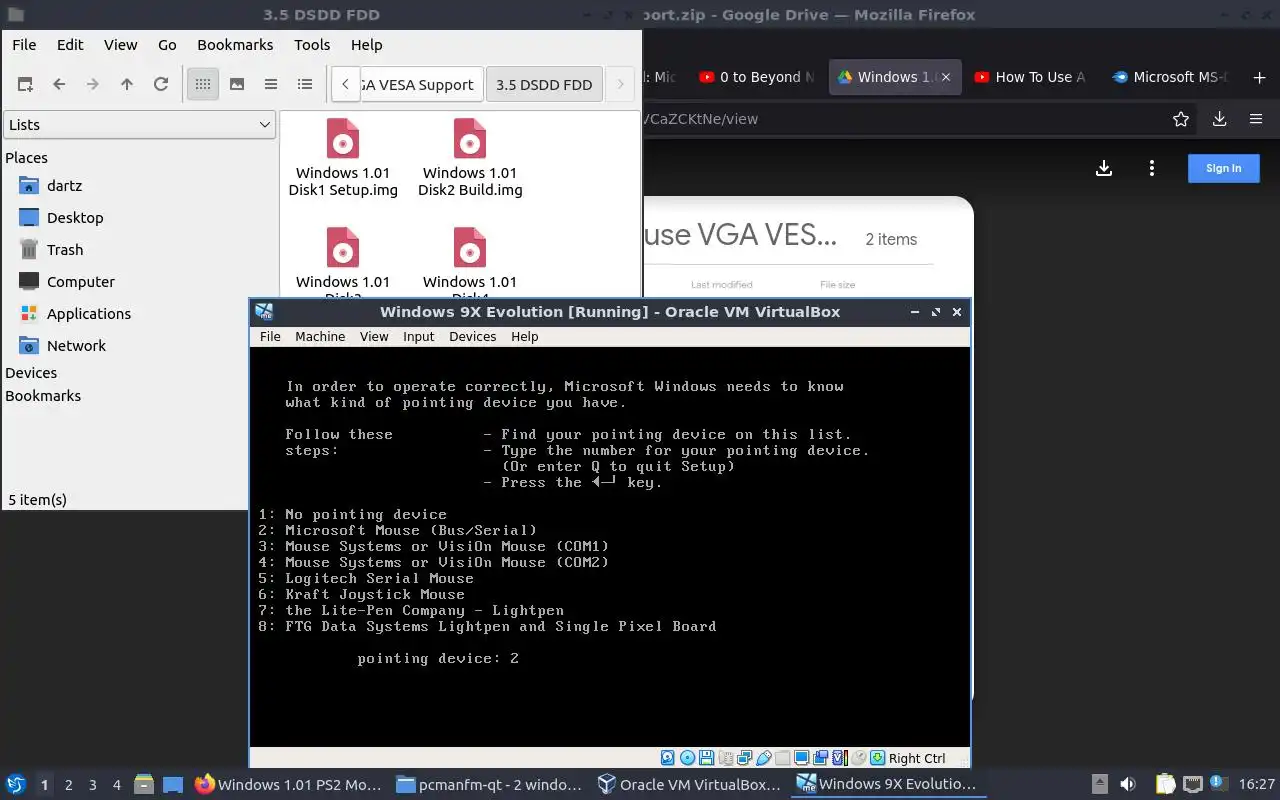Click VirtualBox network adapter indicator
Image resolution: width=1280 pixels, height=800 pixels.
click(744, 758)
